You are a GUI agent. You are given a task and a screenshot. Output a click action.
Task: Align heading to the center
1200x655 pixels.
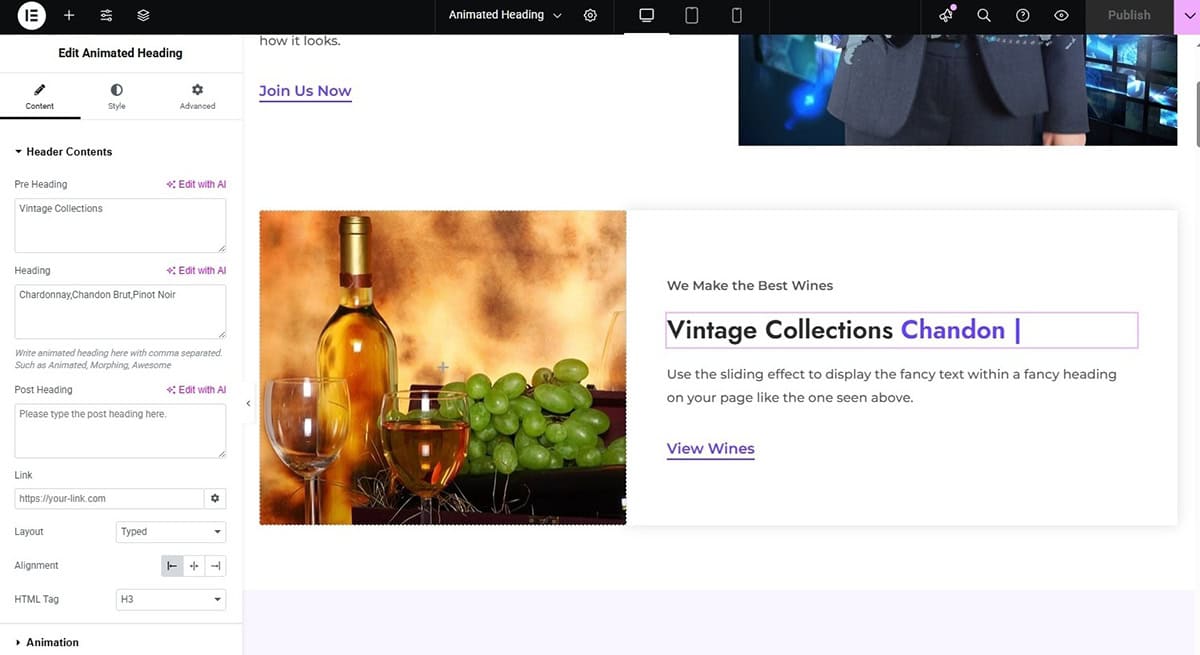[x=194, y=566]
